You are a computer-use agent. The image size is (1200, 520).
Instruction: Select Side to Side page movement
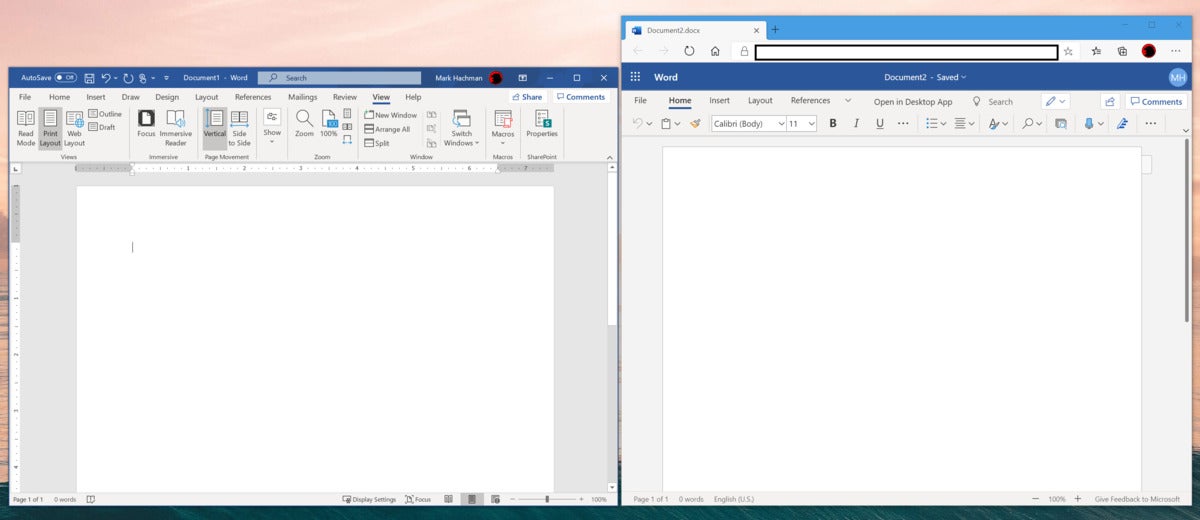(x=240, y=128)
